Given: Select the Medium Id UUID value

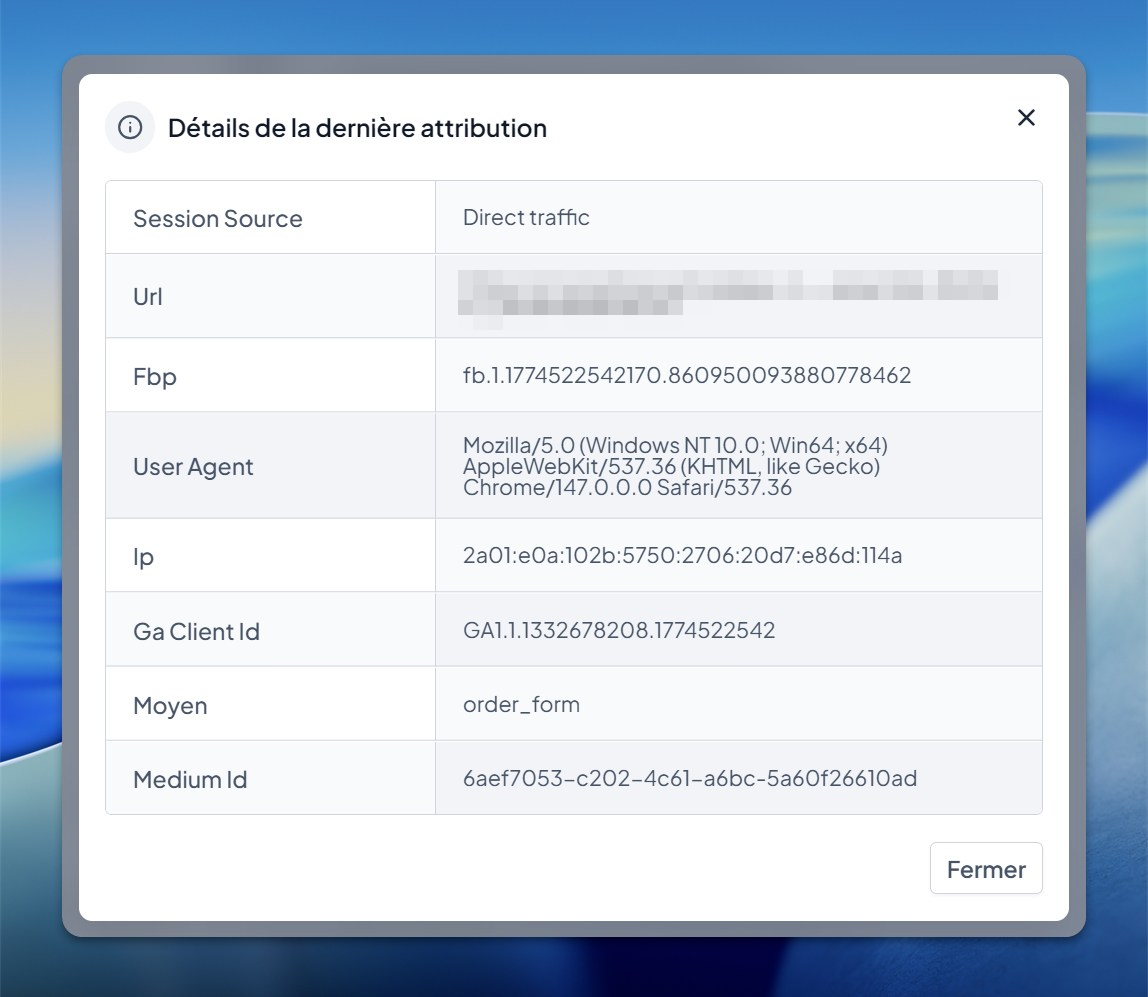Looking at the screenshot, I should (690, 778).
